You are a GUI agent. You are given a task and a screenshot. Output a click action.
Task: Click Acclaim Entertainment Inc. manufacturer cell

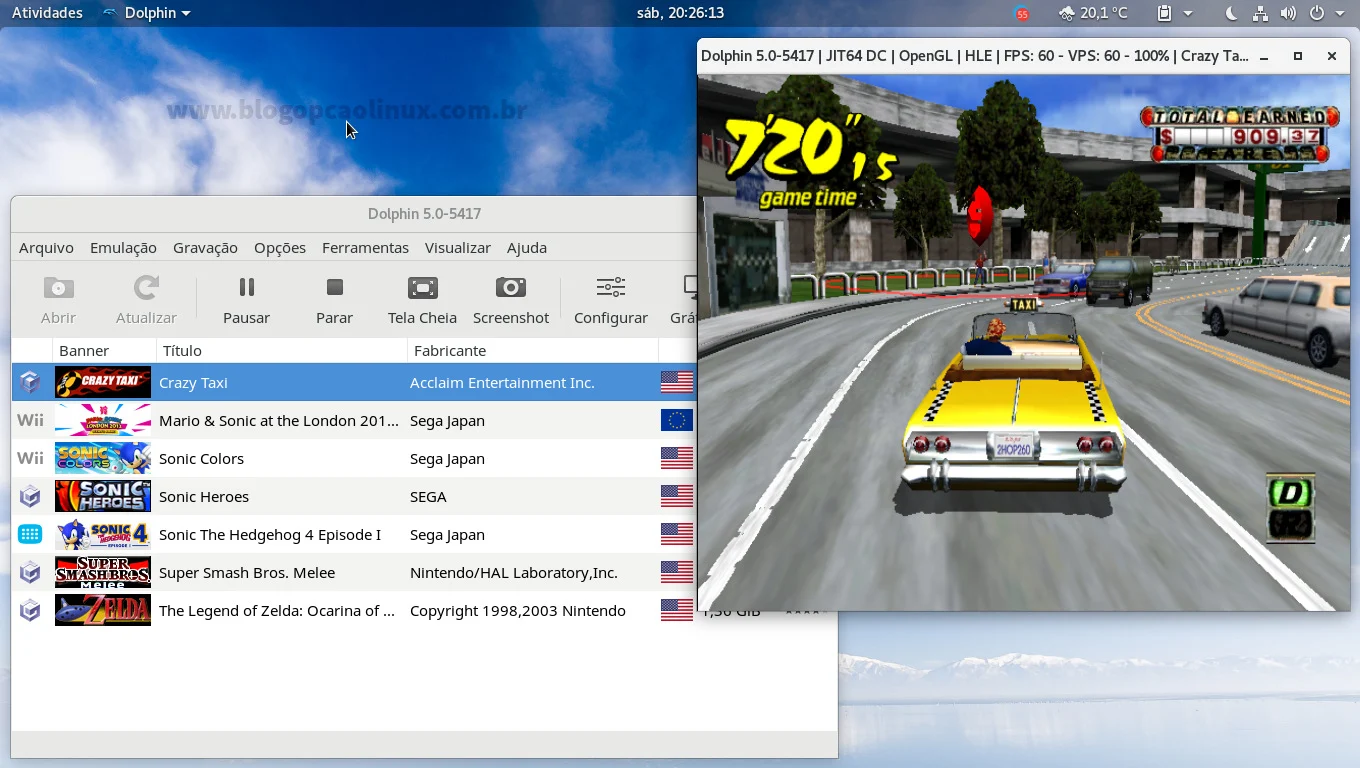[x=502, y=383]
